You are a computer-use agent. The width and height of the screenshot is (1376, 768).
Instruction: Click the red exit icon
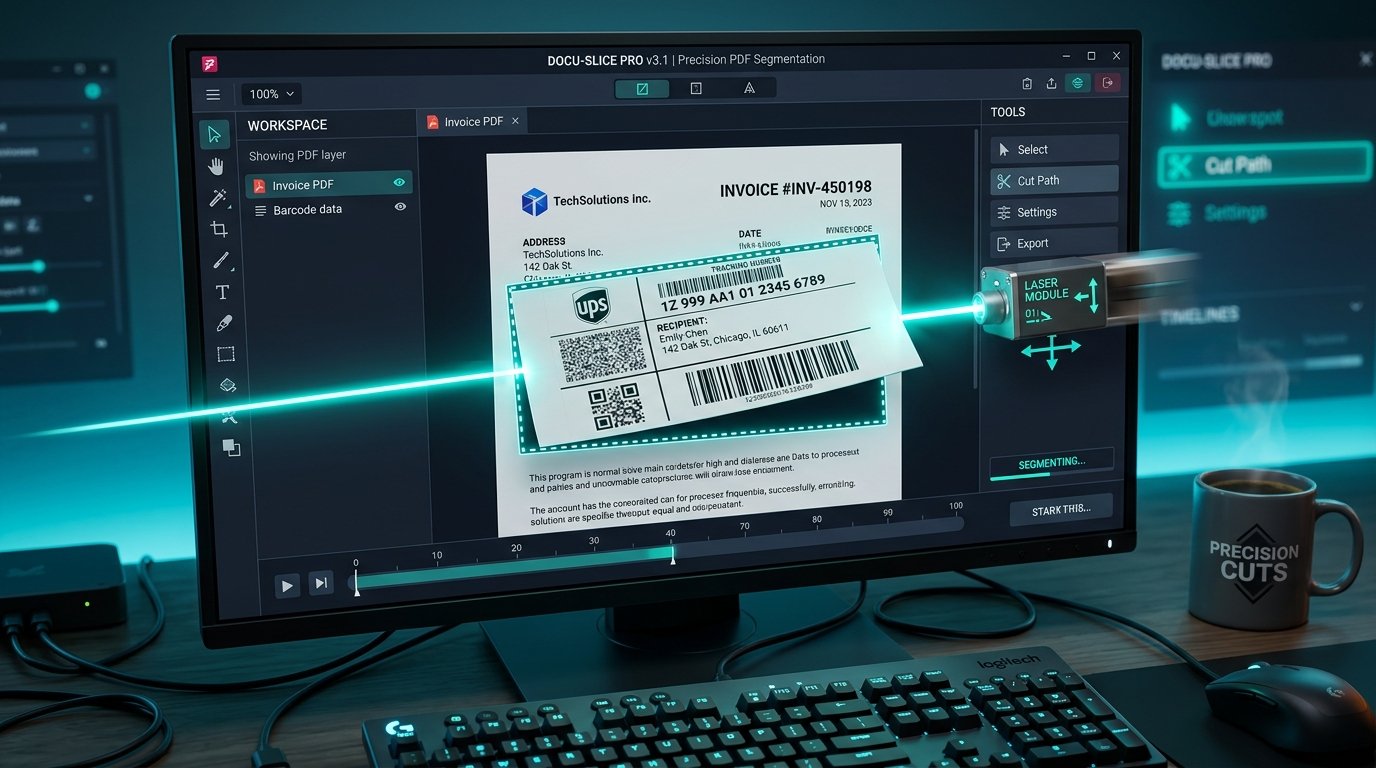[x=1108, y=84]
